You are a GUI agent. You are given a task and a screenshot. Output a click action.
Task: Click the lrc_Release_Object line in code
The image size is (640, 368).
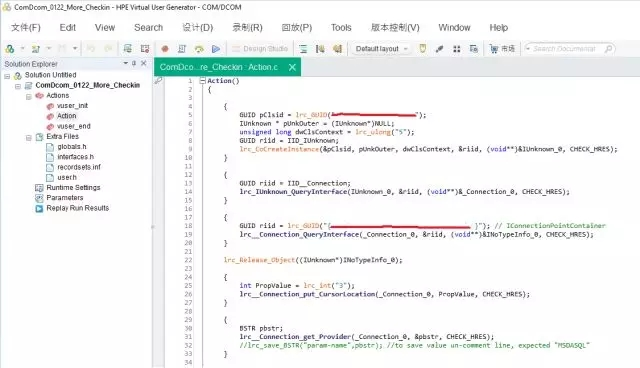click(x=313, y=260)
